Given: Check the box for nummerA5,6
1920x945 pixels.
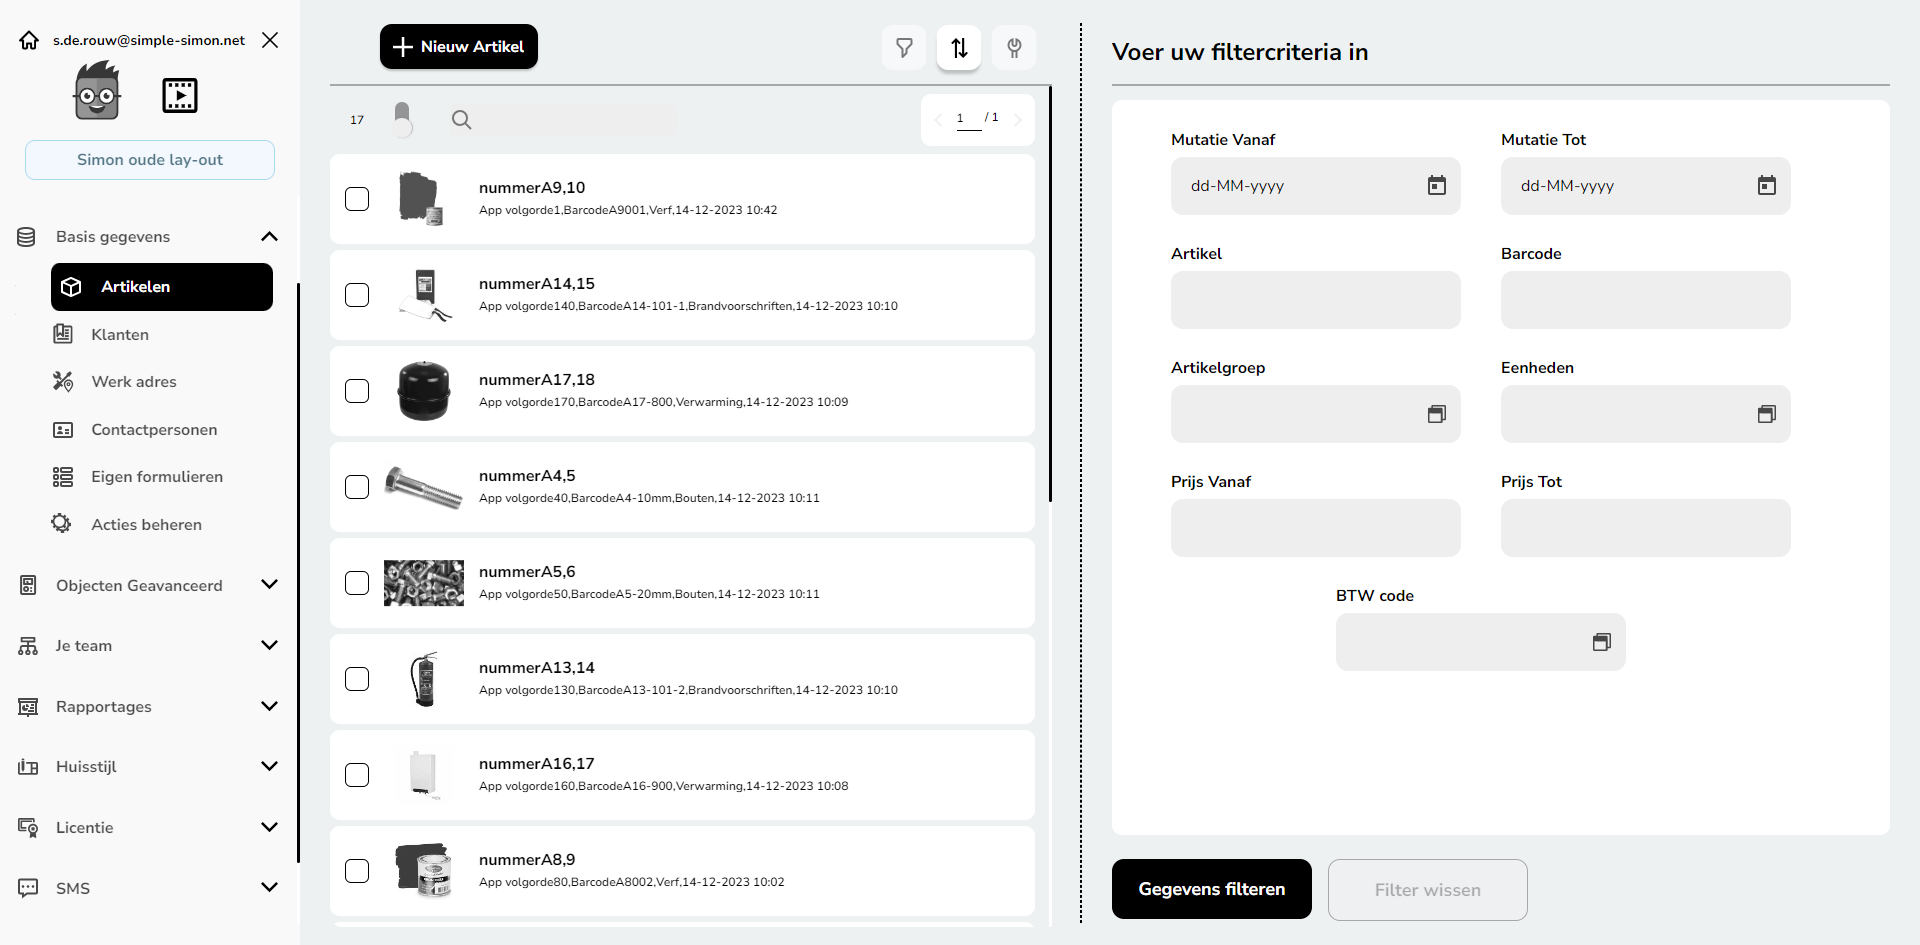Looking at the screenshot, I should (357, 583).
